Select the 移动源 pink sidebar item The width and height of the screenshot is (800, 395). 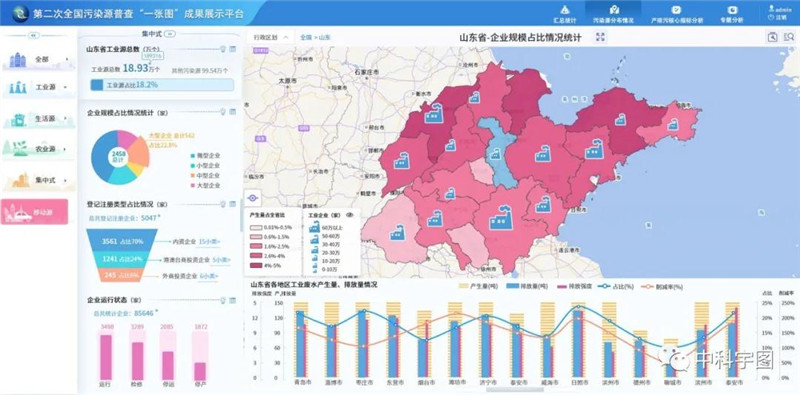click(34, 211)
